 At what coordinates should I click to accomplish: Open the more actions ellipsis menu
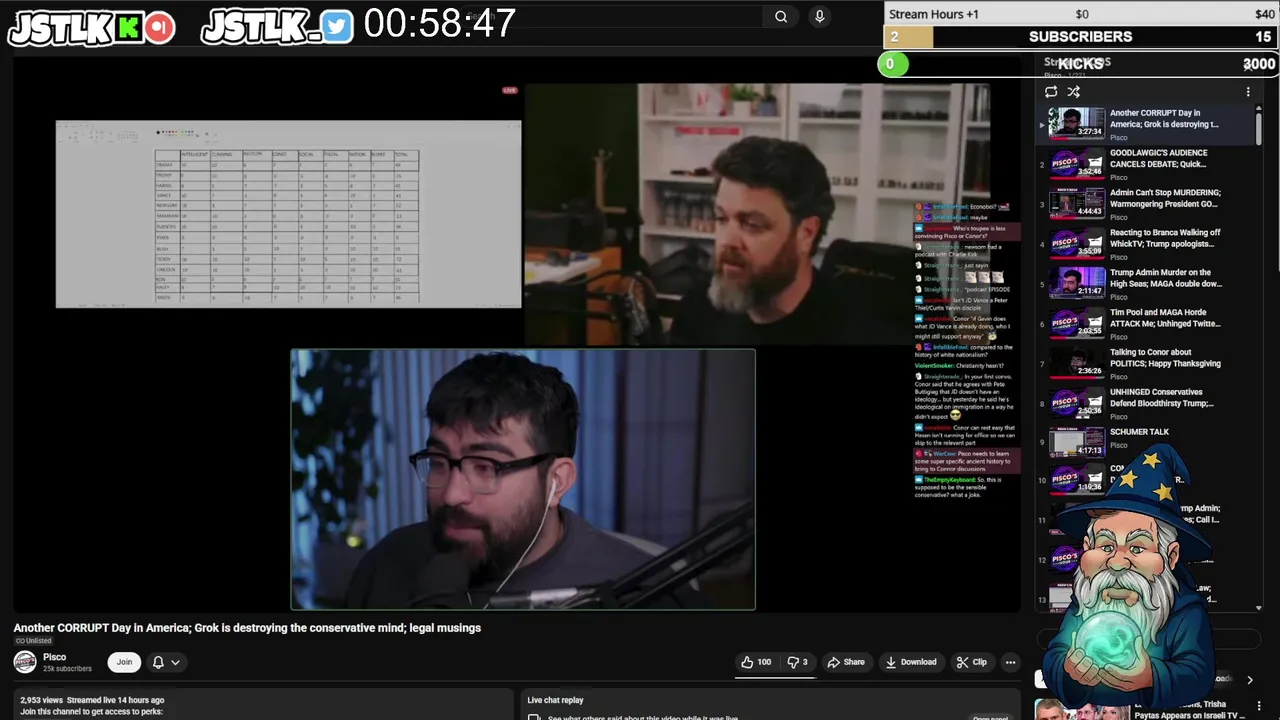tap(1010, 662)
